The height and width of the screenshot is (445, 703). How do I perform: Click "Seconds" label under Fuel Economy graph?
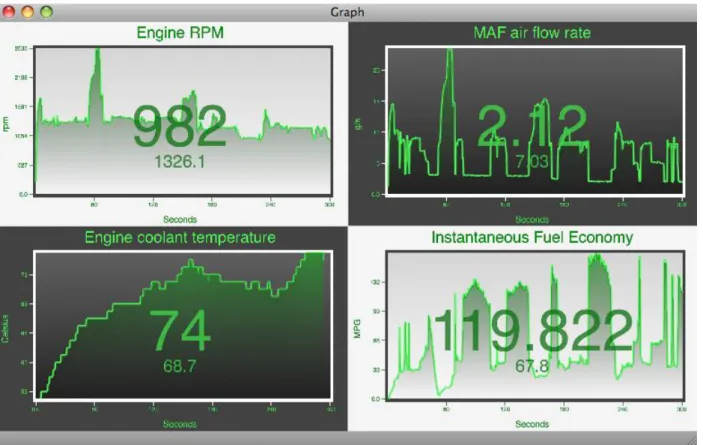click(532, 424)
